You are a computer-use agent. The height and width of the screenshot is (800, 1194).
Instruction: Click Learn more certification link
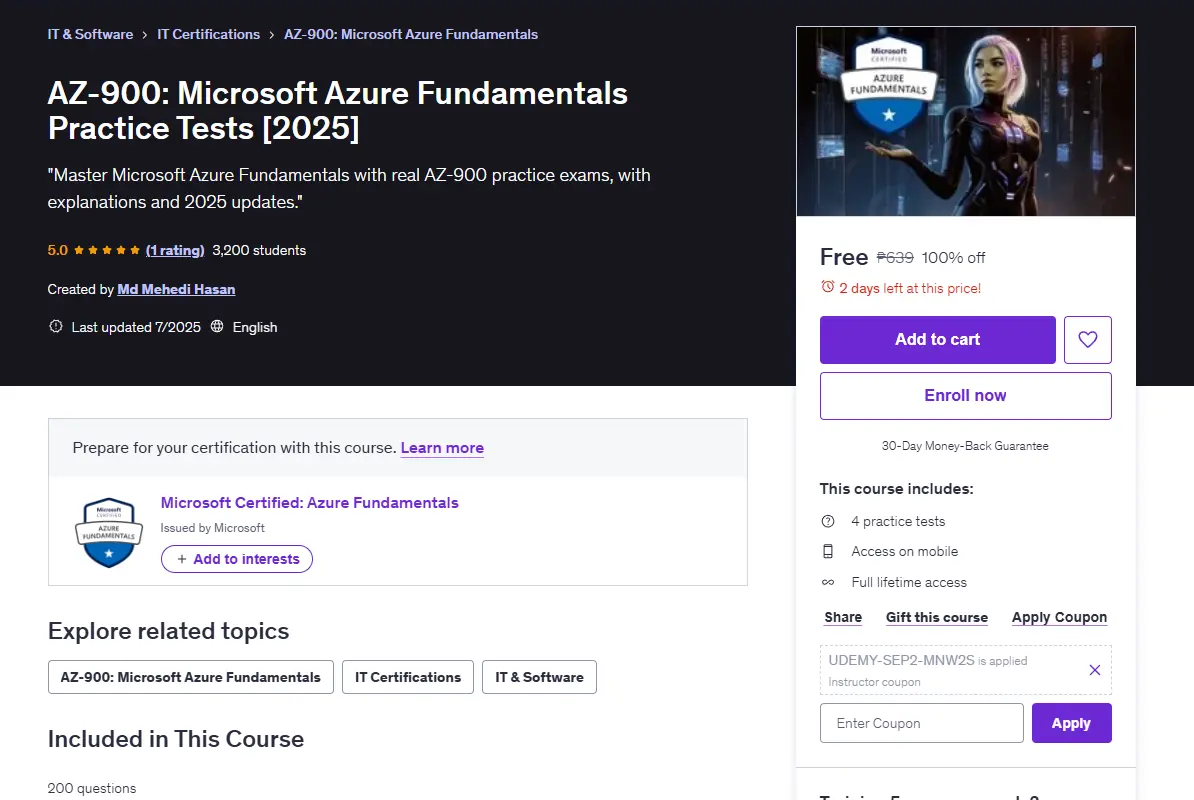[442, 448]
